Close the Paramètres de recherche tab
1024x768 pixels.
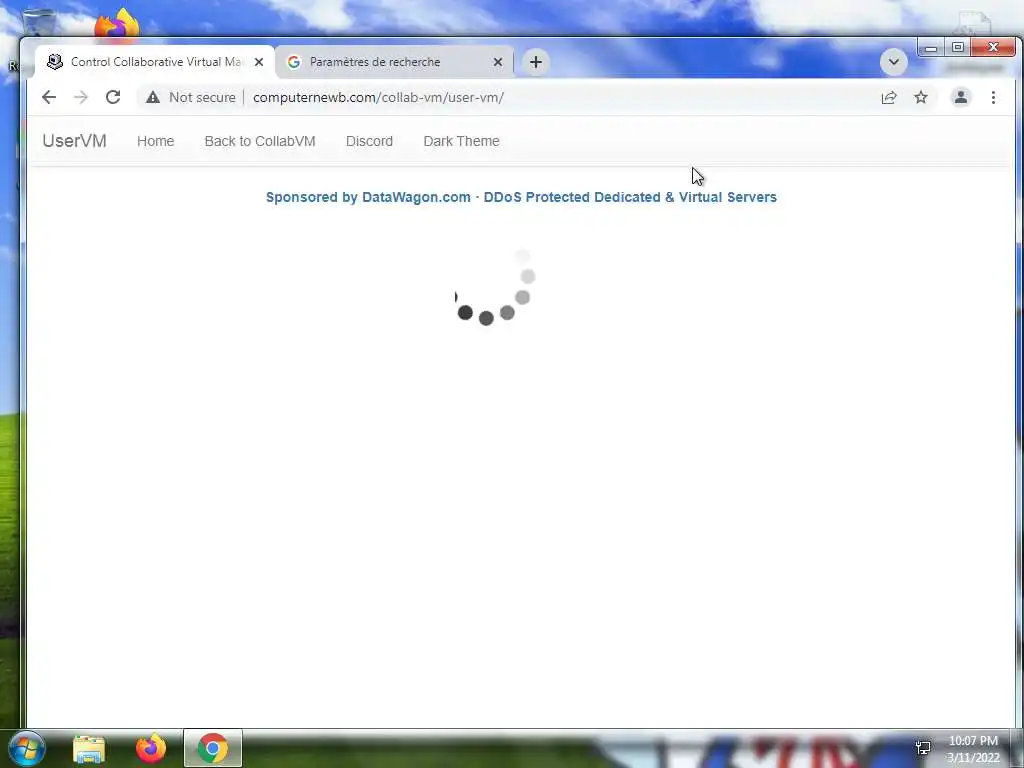tap(498, 62)
